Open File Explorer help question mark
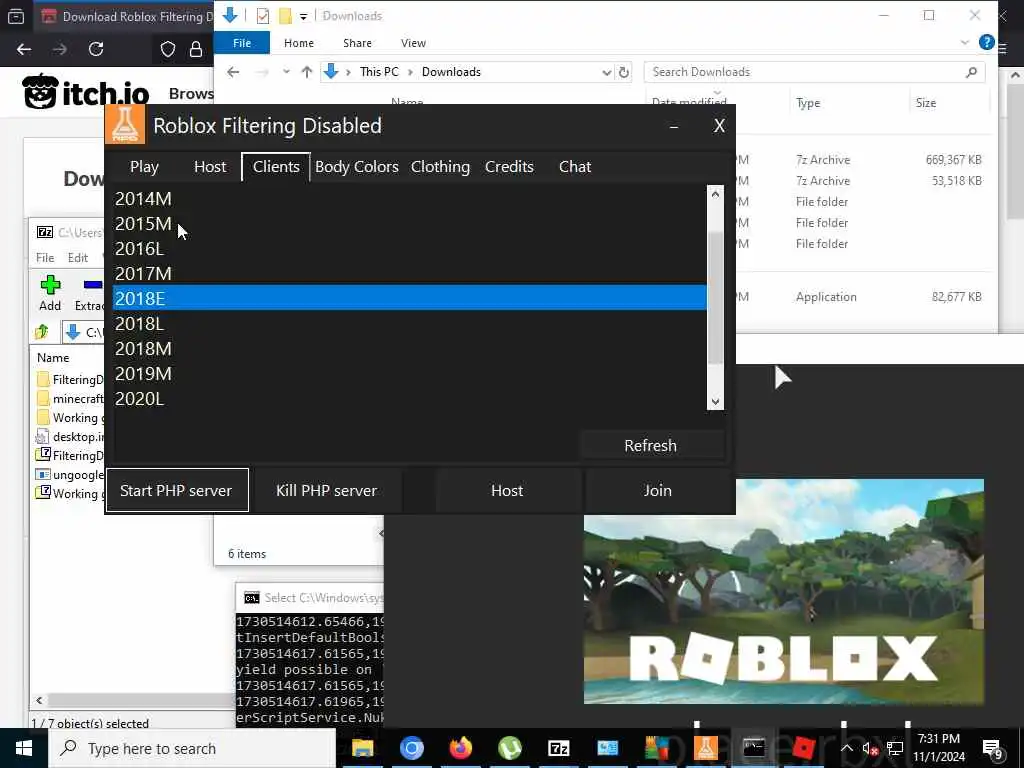Viewport: 1024px width, 768px height. point(986,42)
